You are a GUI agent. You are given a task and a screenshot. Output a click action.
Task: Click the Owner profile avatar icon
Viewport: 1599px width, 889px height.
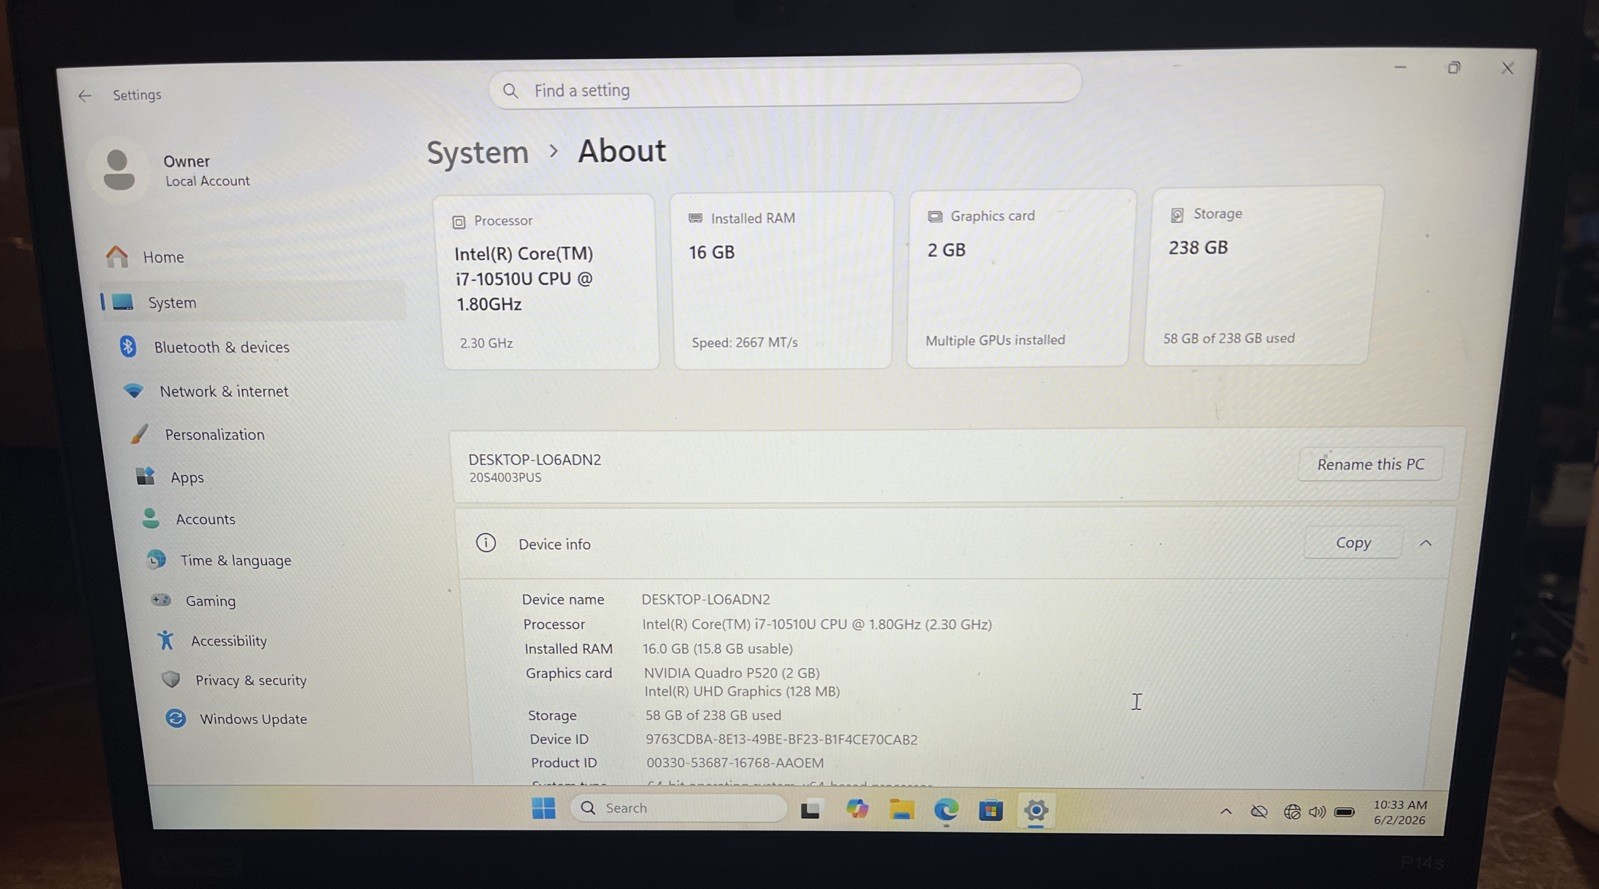[119, 170]
